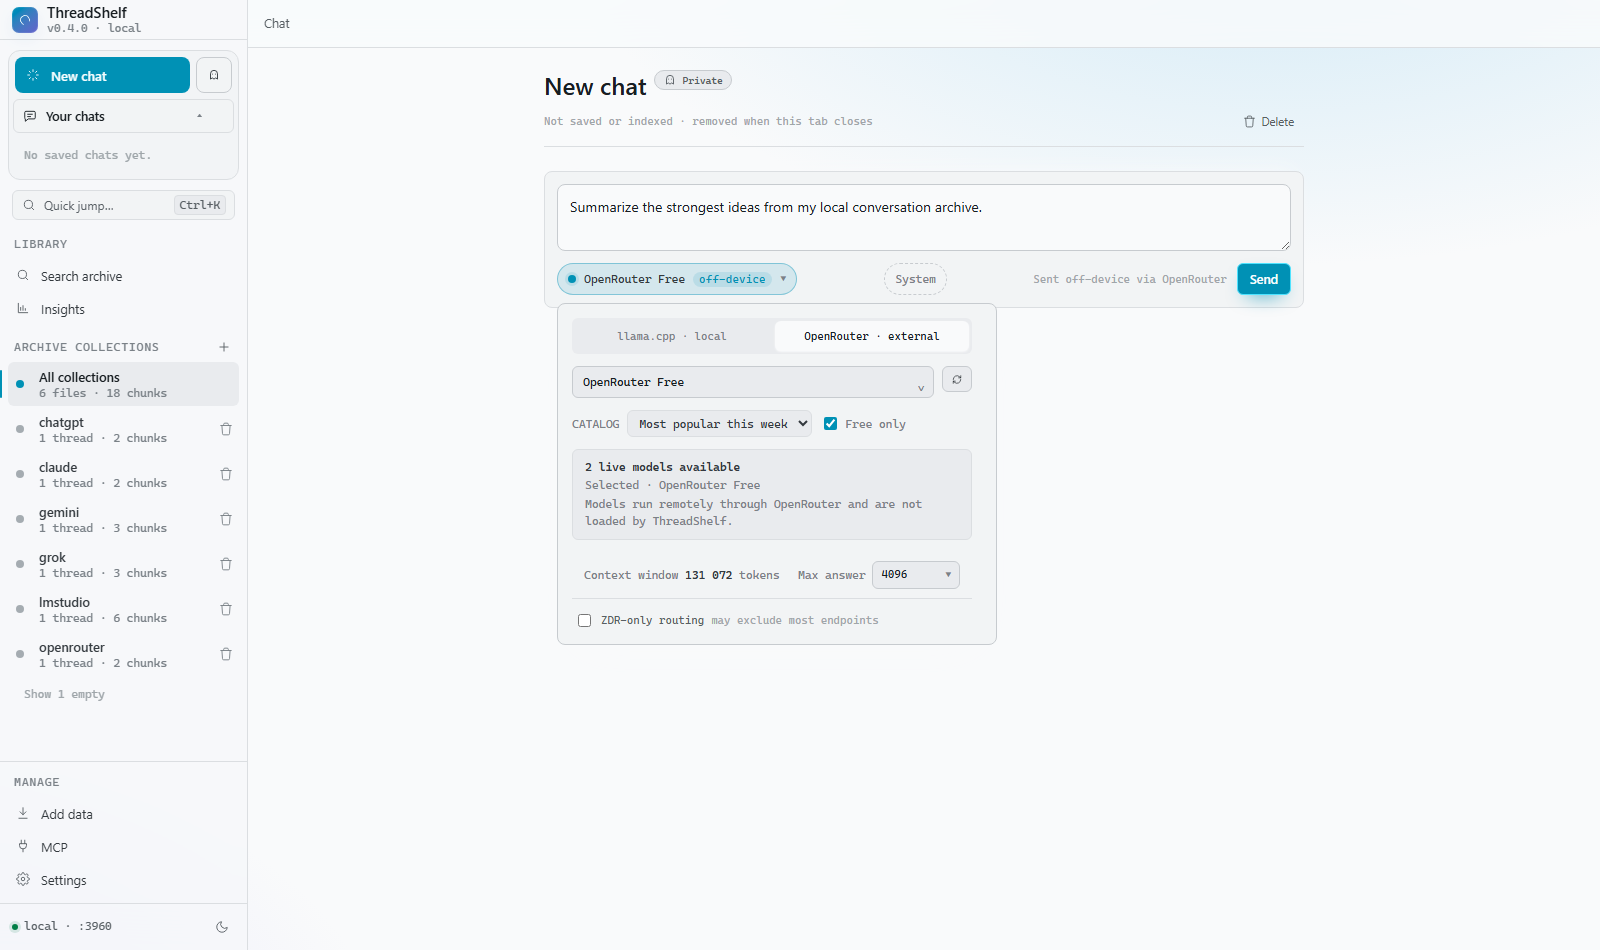Image resolution: width=1600 pixels, height=950 pixels.
Task: Open the System prompt button
Action: pos(915,279)
